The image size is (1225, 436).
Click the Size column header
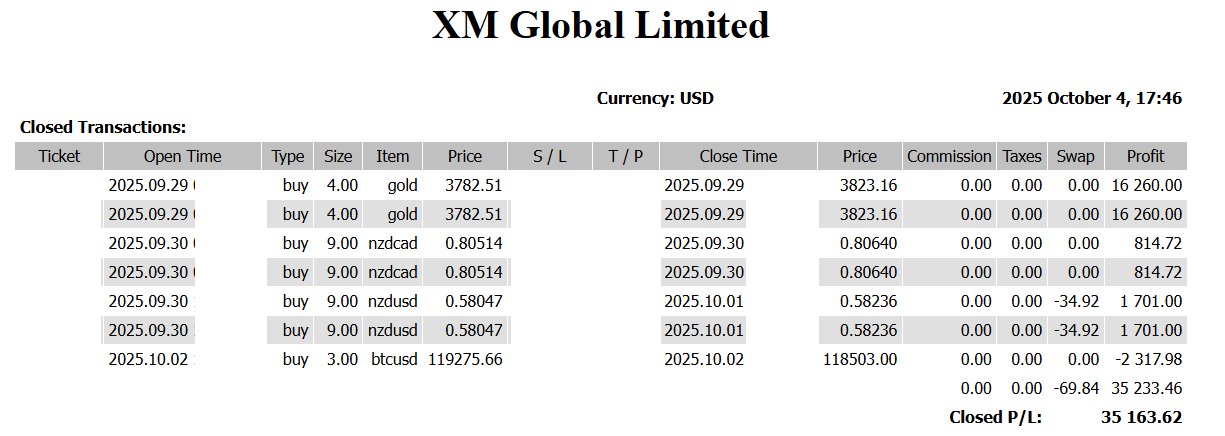point(338,156)
